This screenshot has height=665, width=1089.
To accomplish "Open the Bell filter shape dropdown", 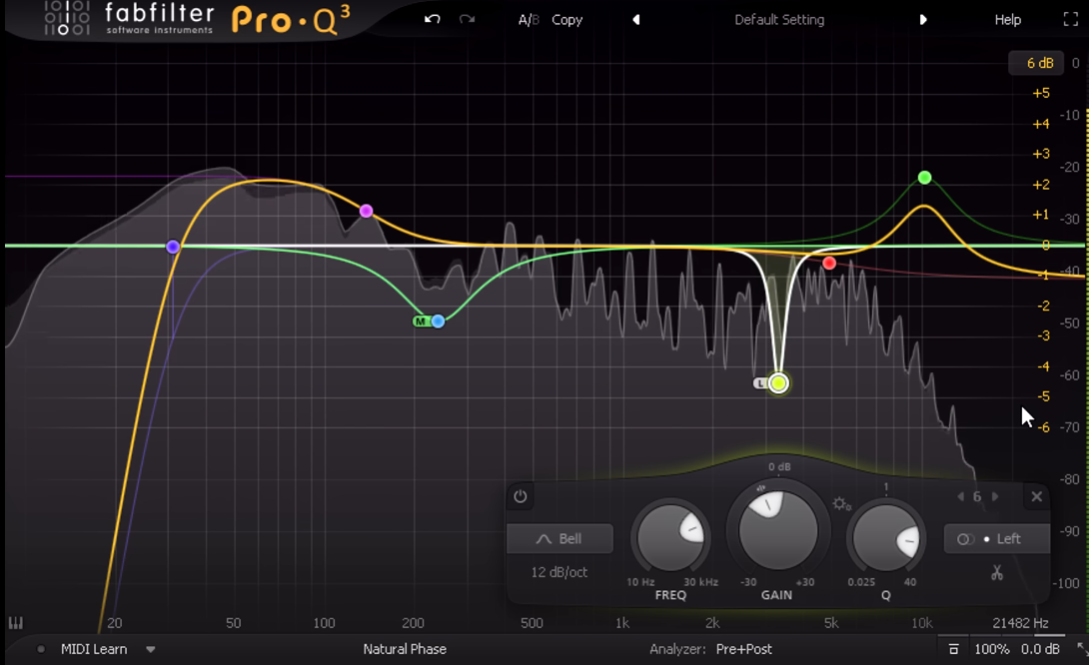I will (x=560, y=539).
